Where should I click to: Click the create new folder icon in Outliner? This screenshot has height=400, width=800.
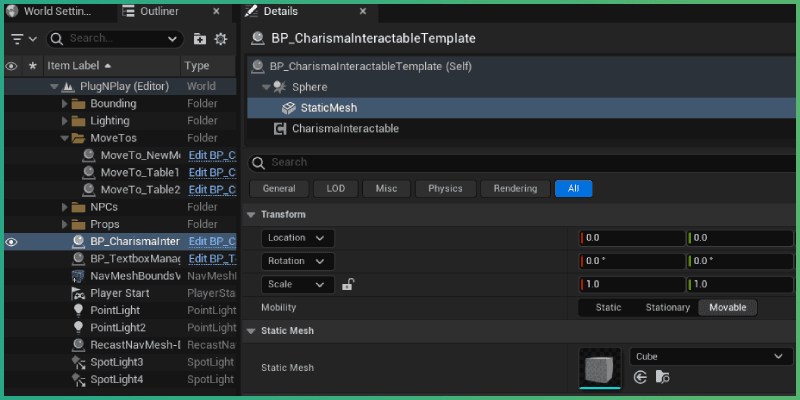200,39
